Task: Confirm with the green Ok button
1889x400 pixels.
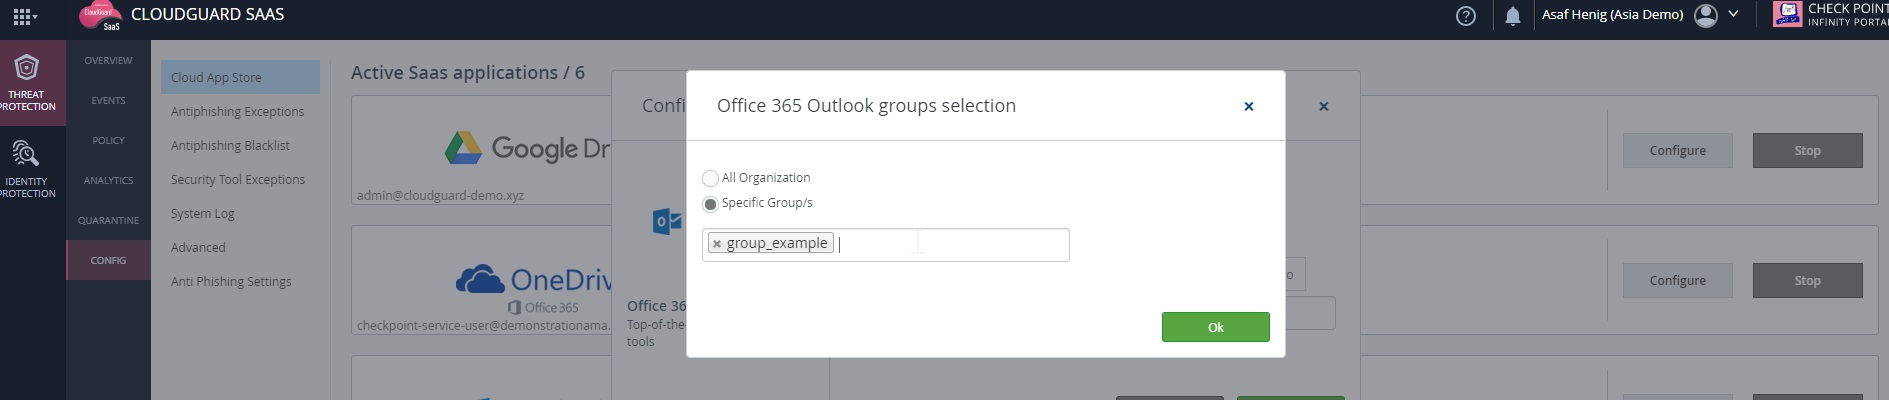Action: pos(1216,327)
